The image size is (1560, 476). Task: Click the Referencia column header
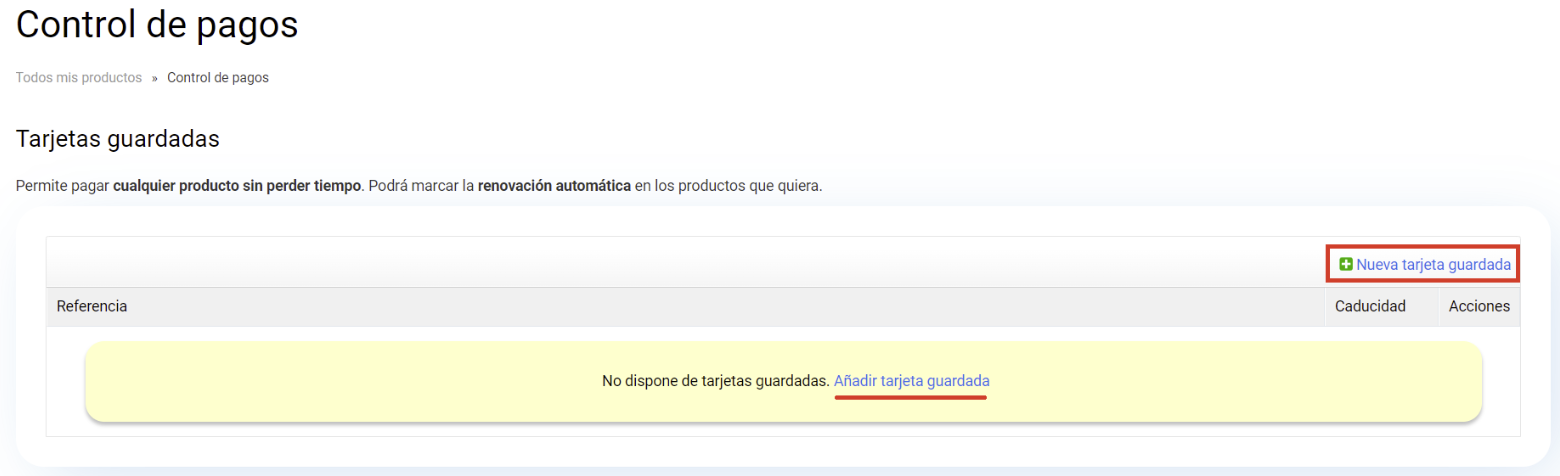[x=92, y=306]
